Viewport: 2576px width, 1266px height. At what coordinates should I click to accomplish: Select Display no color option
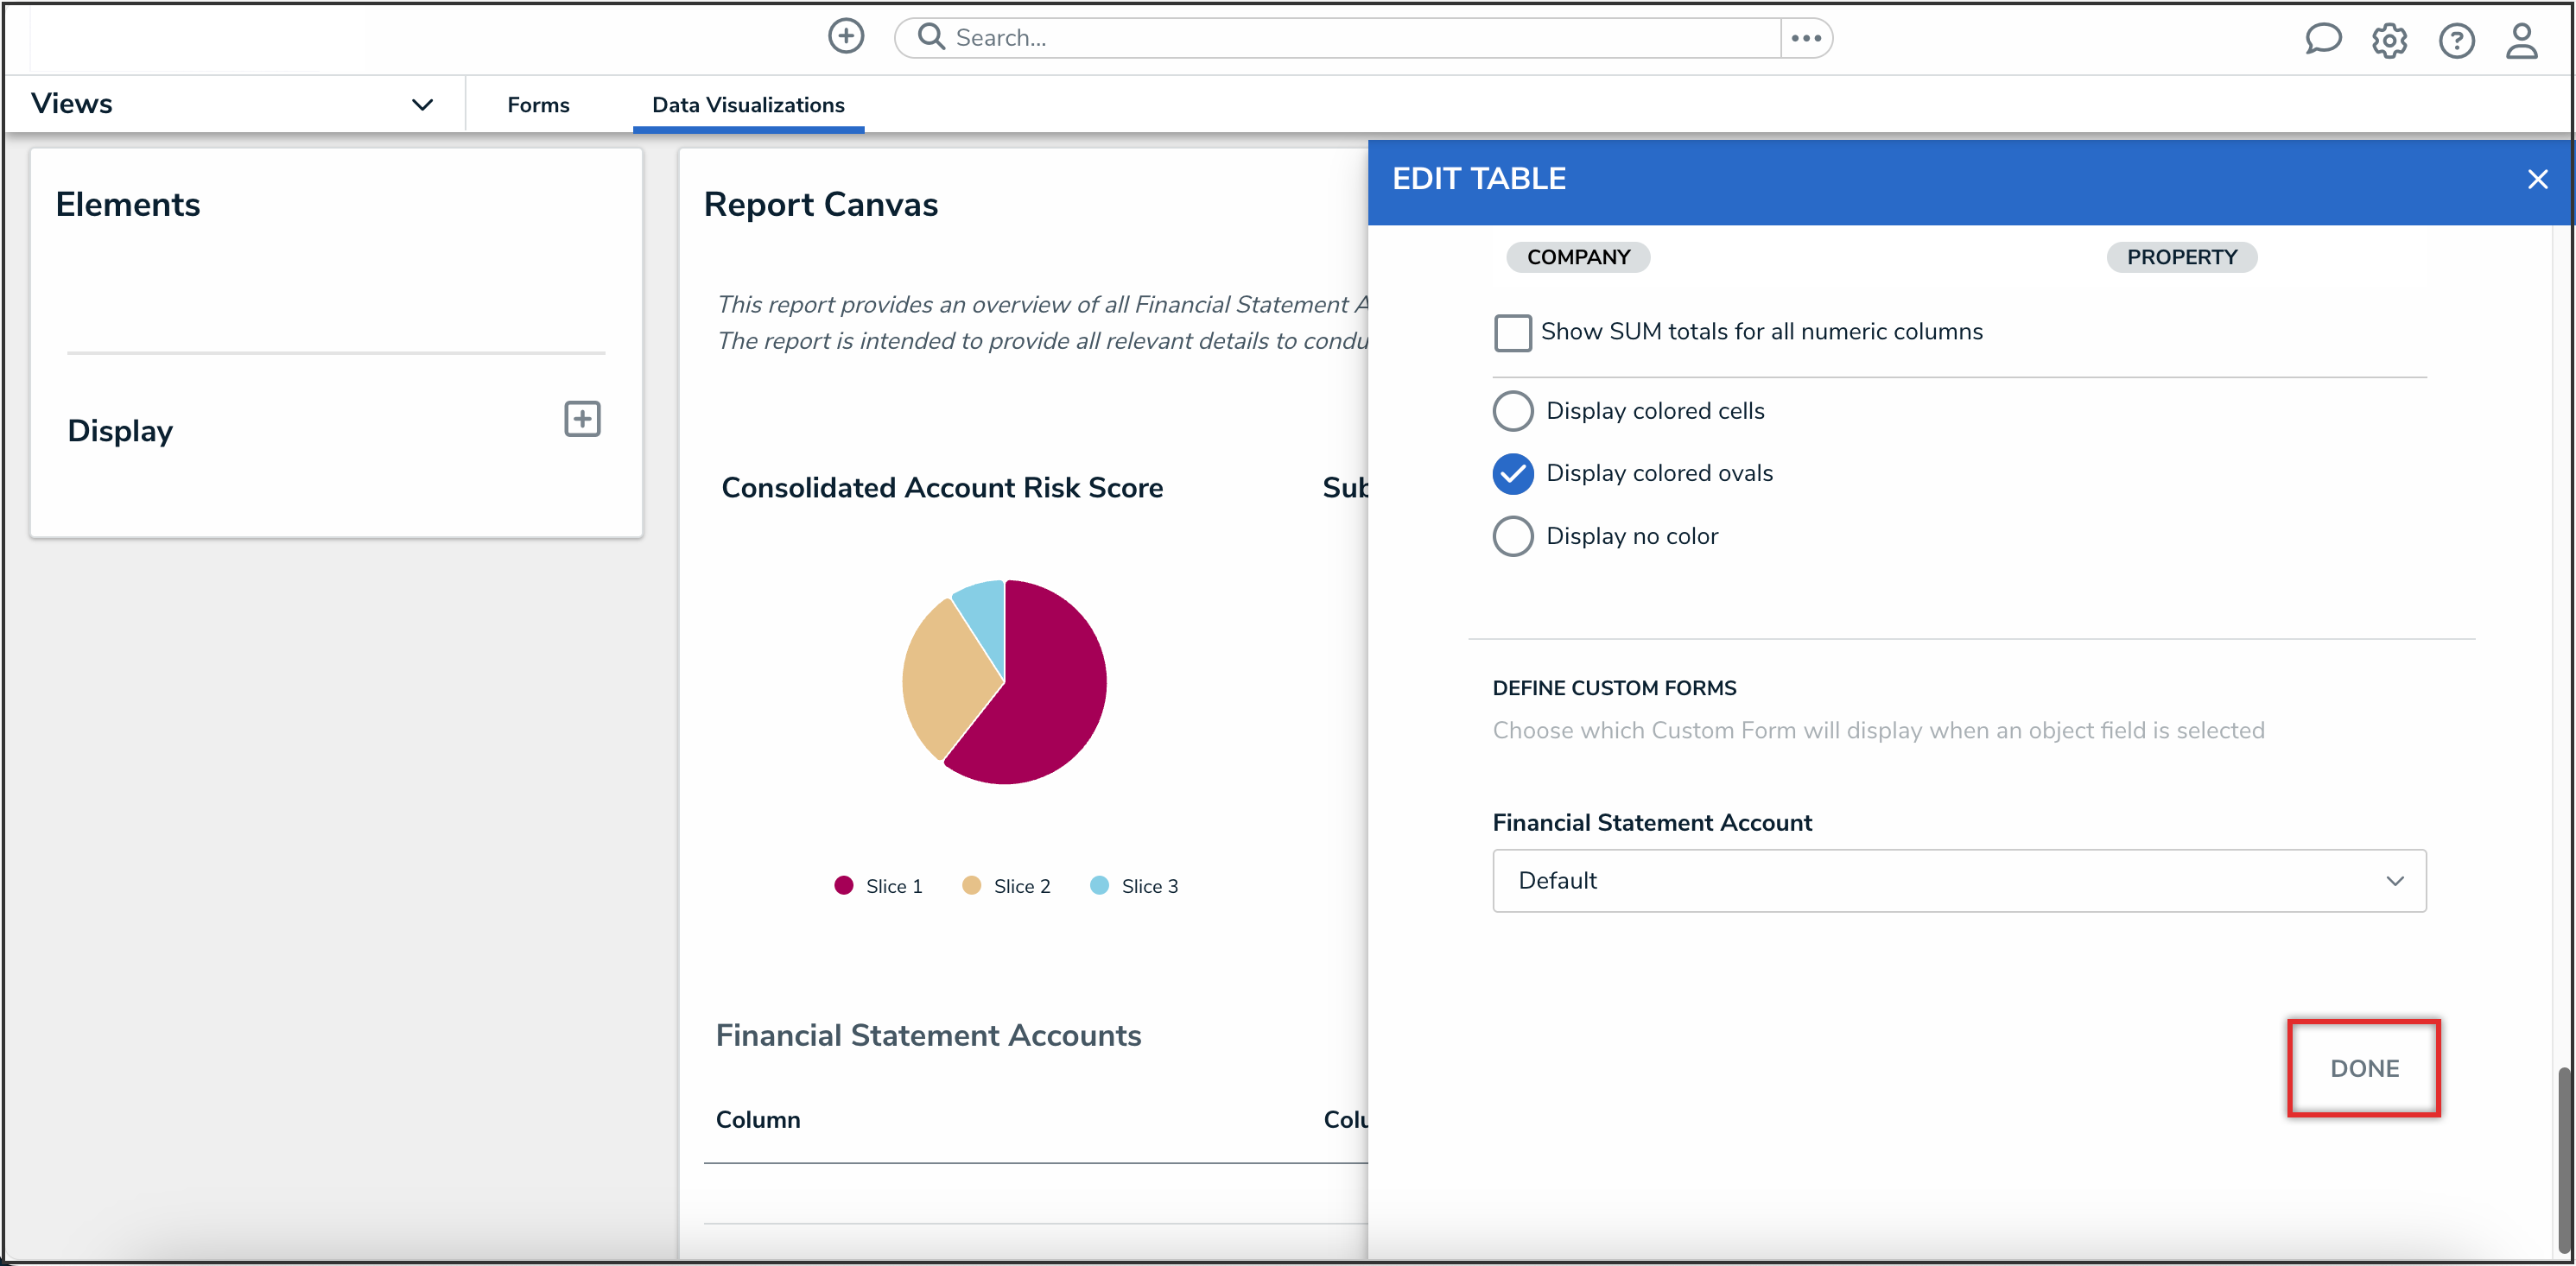[x=1512, y=536]
